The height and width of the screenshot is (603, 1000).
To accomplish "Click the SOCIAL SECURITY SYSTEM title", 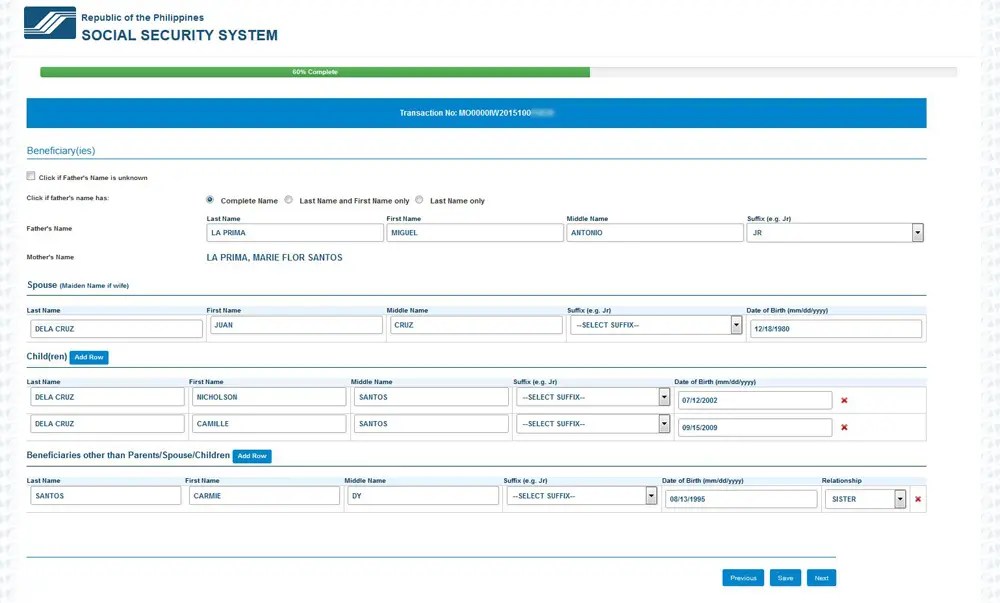I will [x=179, y=35].
